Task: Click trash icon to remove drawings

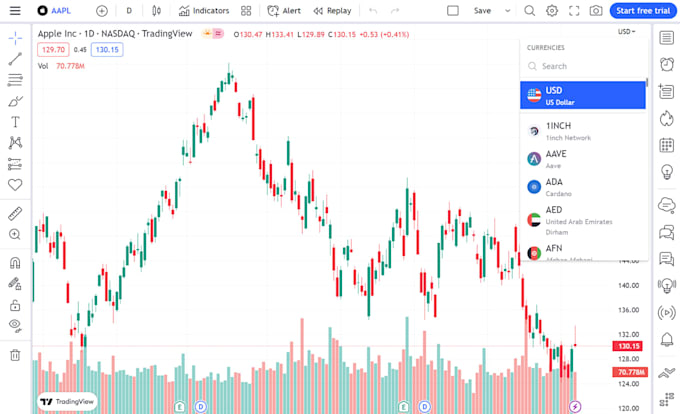Action: coord(15,355)
